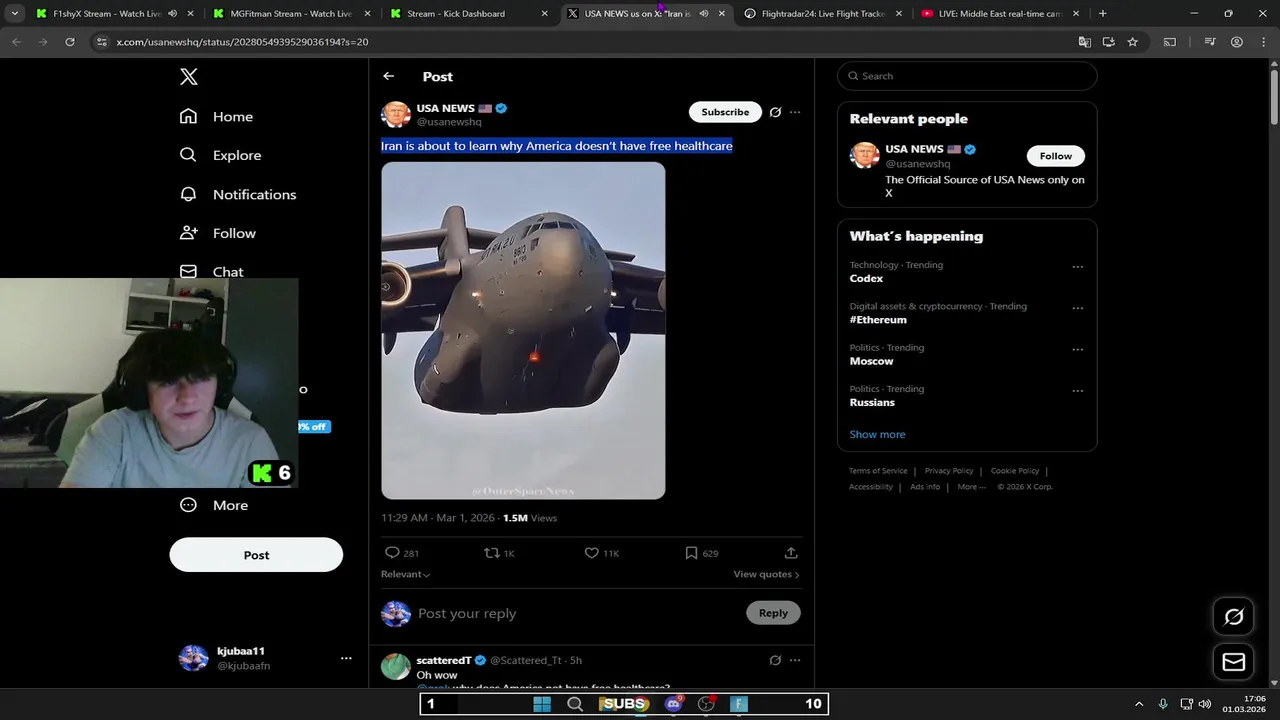Expand the footer More dropdown
This screenshot has height=720, width=1280.
click(x=971, y=487)
